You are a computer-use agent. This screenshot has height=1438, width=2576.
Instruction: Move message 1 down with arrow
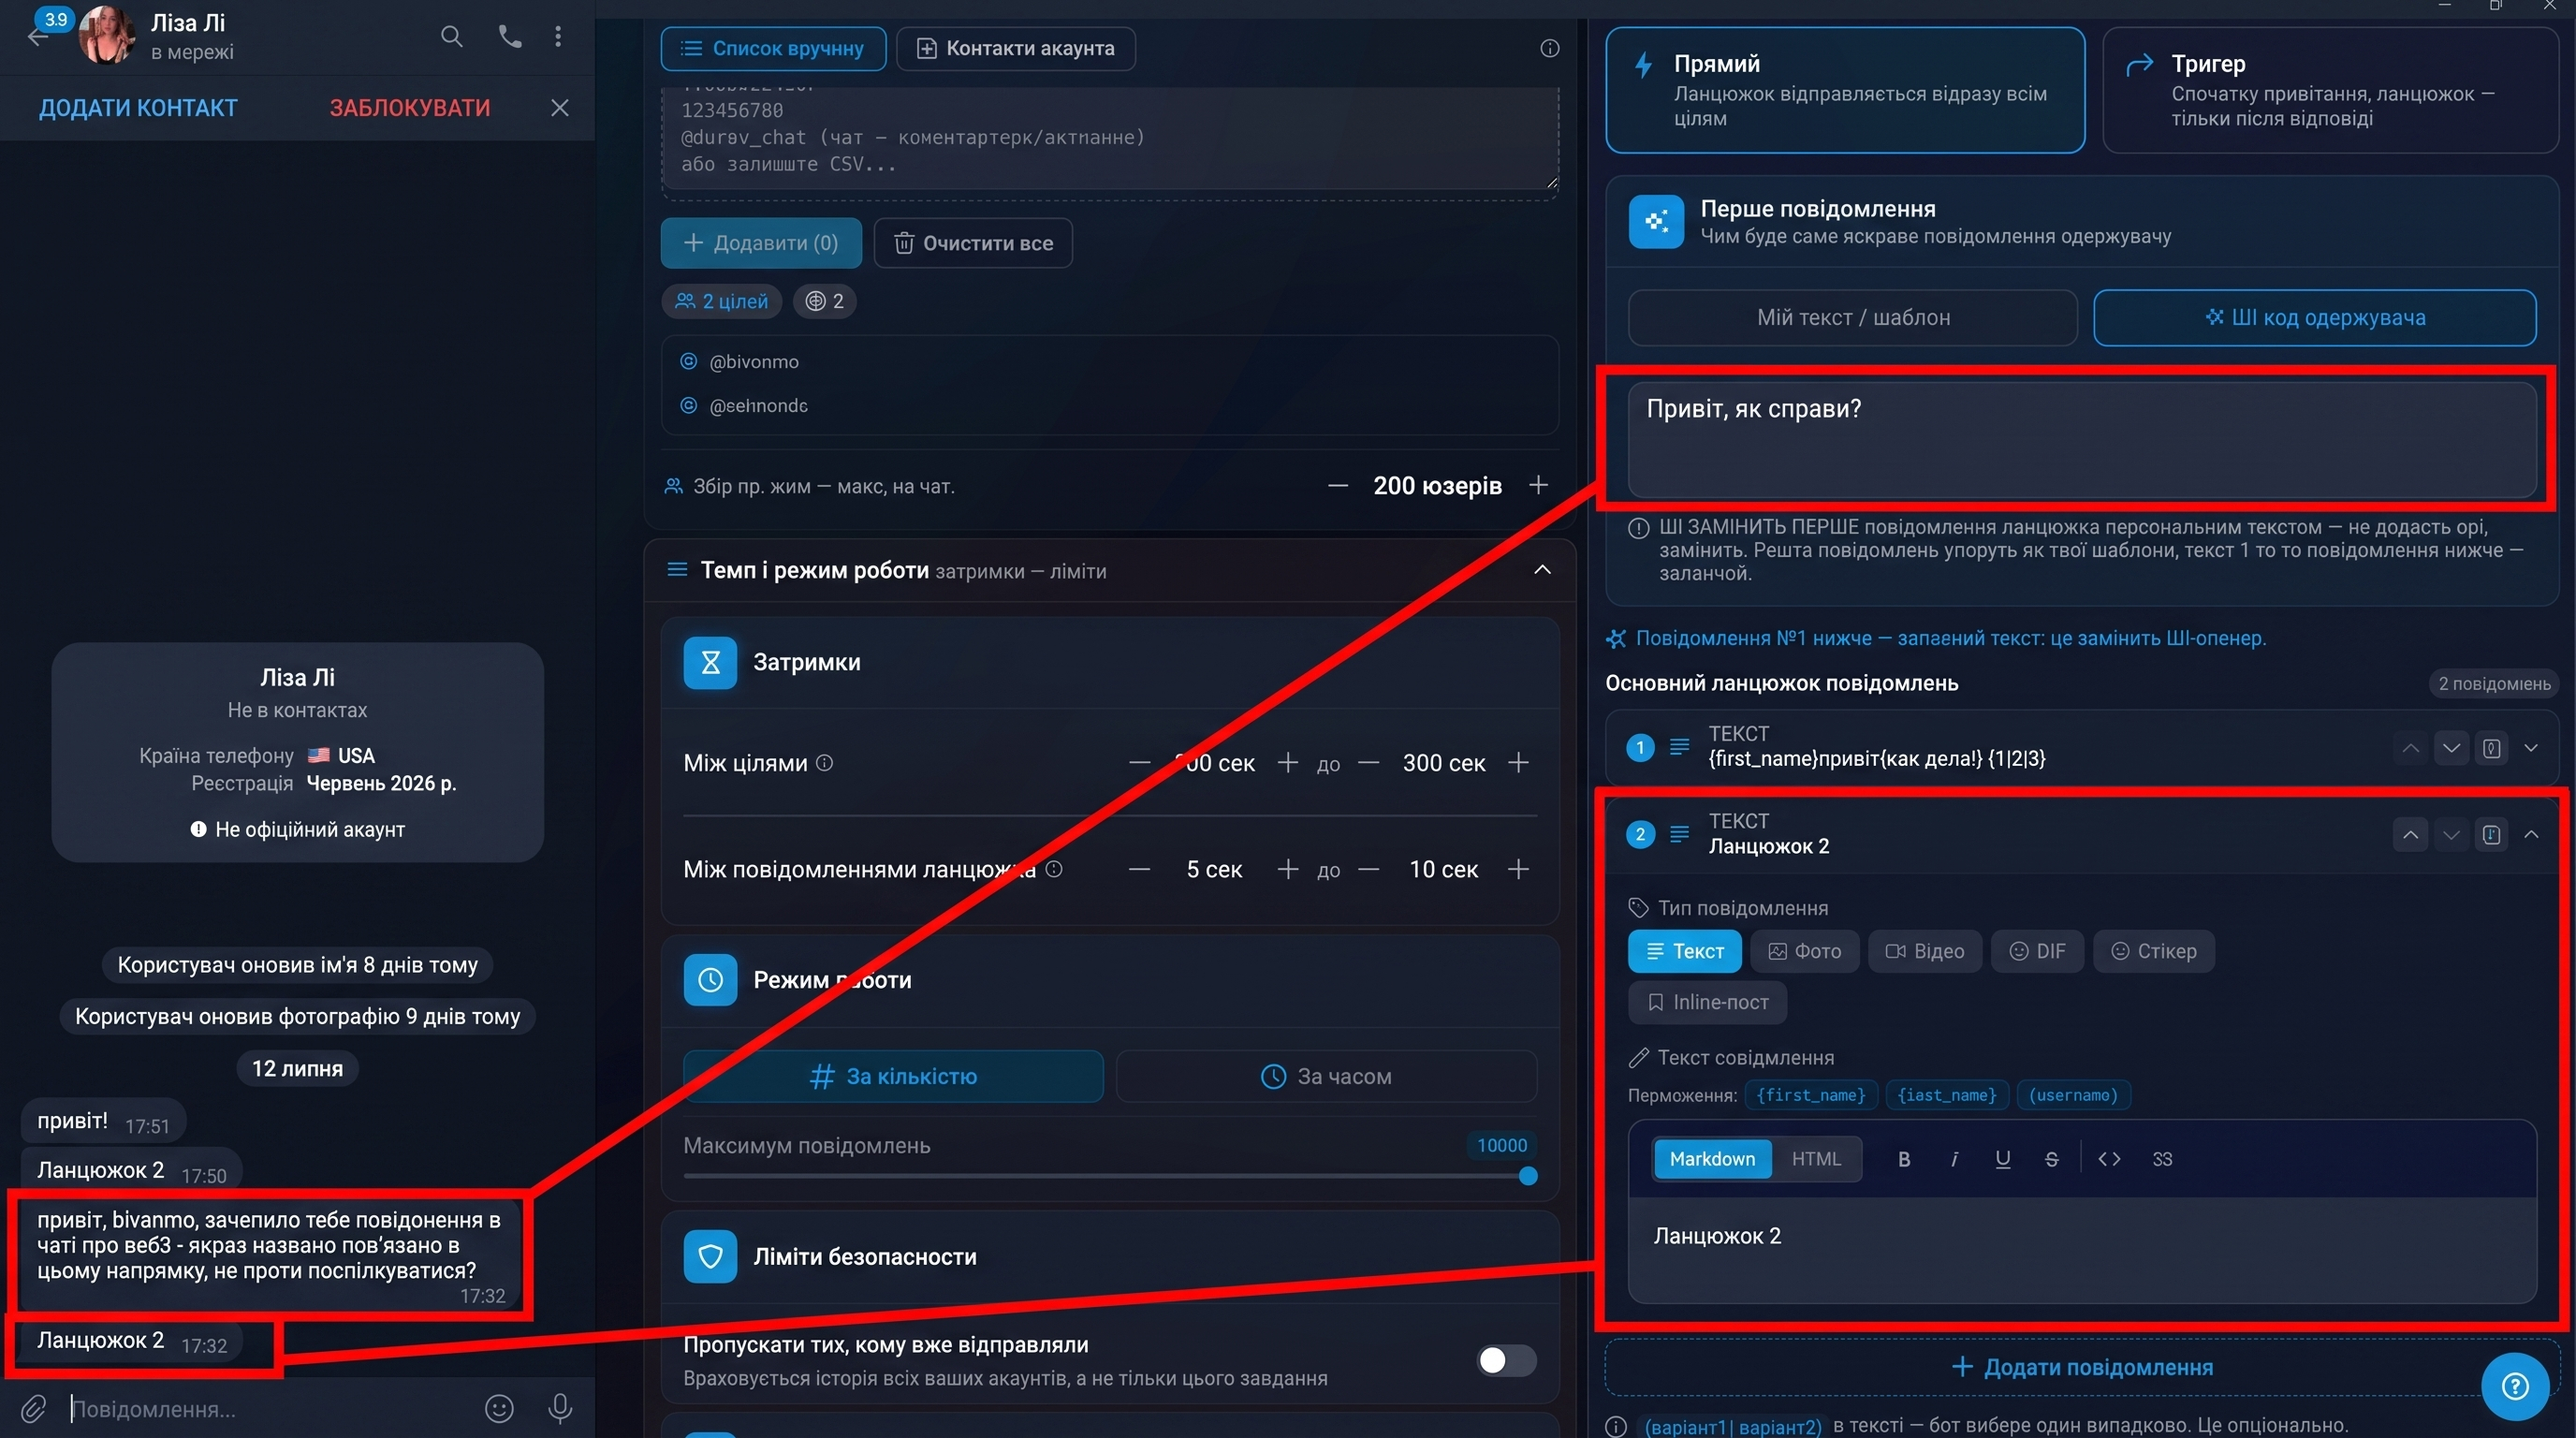coord(2451,748)
